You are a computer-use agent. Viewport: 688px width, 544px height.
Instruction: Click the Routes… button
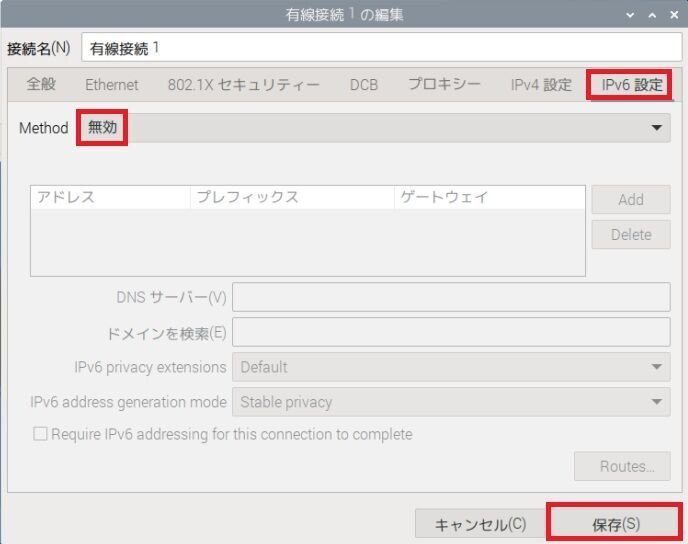[622, 466]
